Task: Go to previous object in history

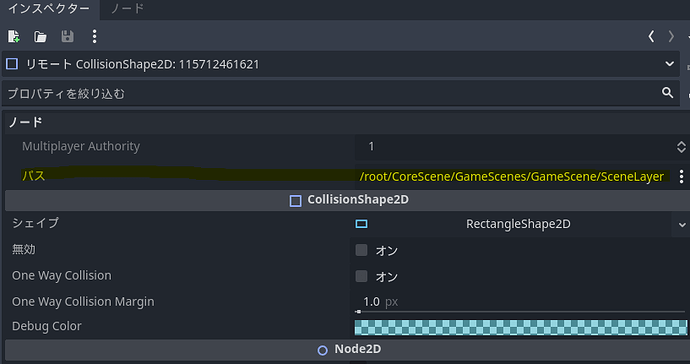Action: click(x=651, y=37)
